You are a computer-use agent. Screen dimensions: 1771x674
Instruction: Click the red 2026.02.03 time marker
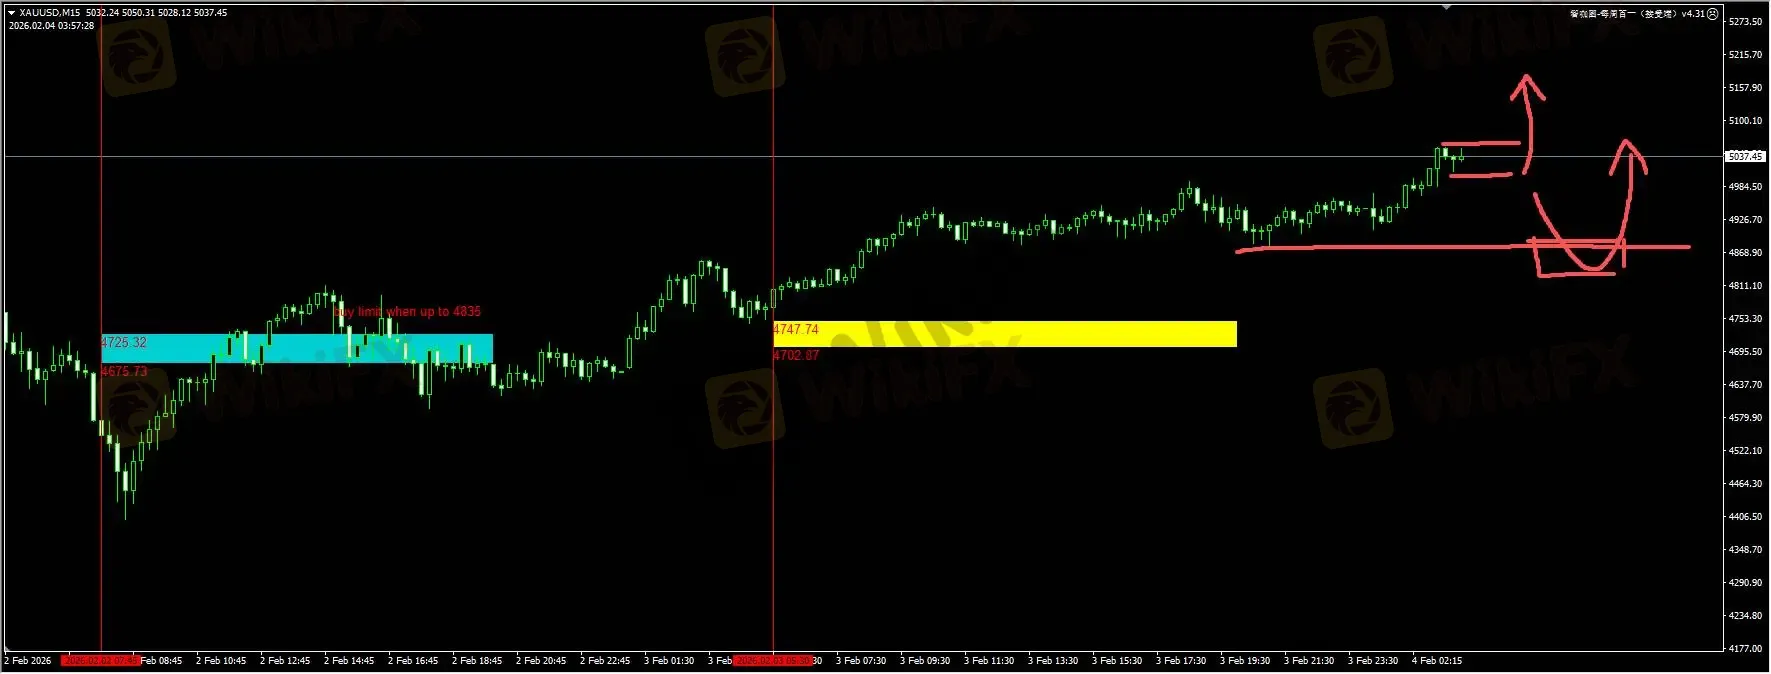(x=772, y=661)
